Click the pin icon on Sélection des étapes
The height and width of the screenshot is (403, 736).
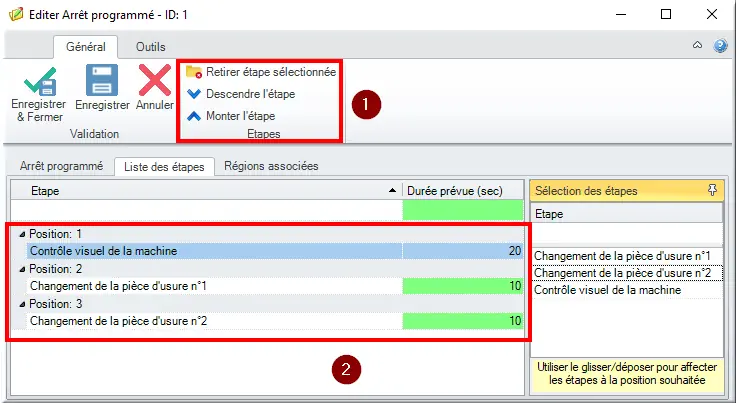713,190
